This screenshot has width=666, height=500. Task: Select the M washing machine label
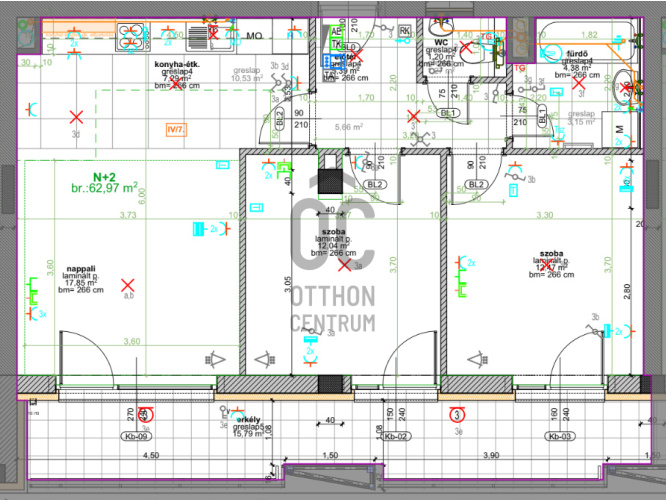[621, 129]
